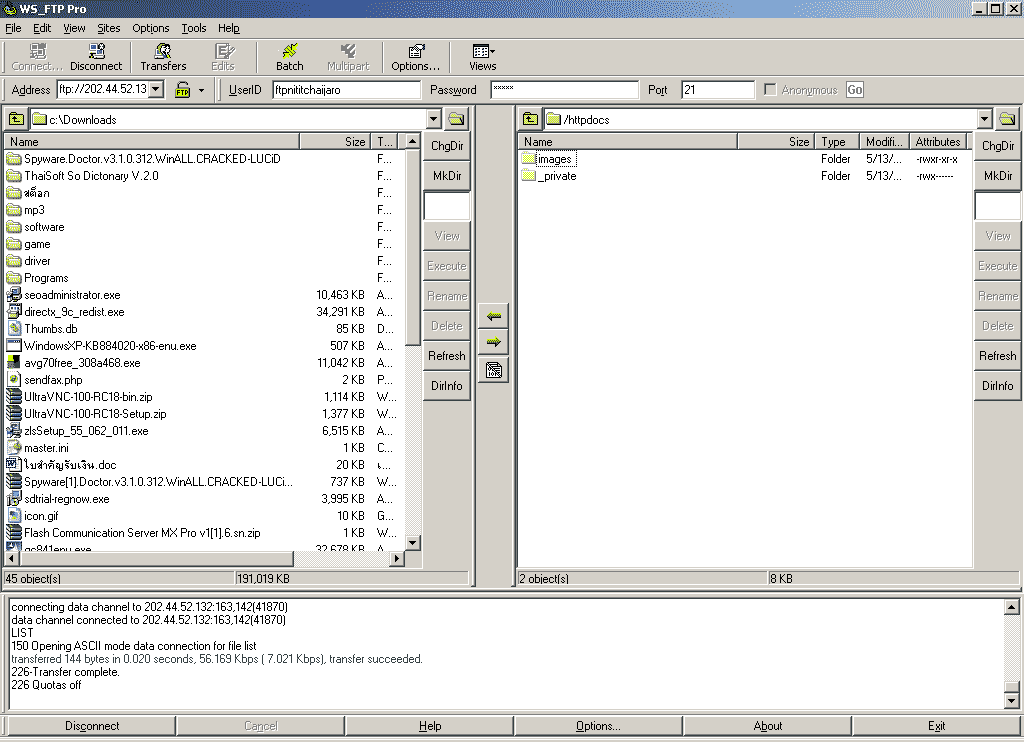Click the remote pane Refresh button
This screenshot has height=742, width=1024.
click(997, 356)
